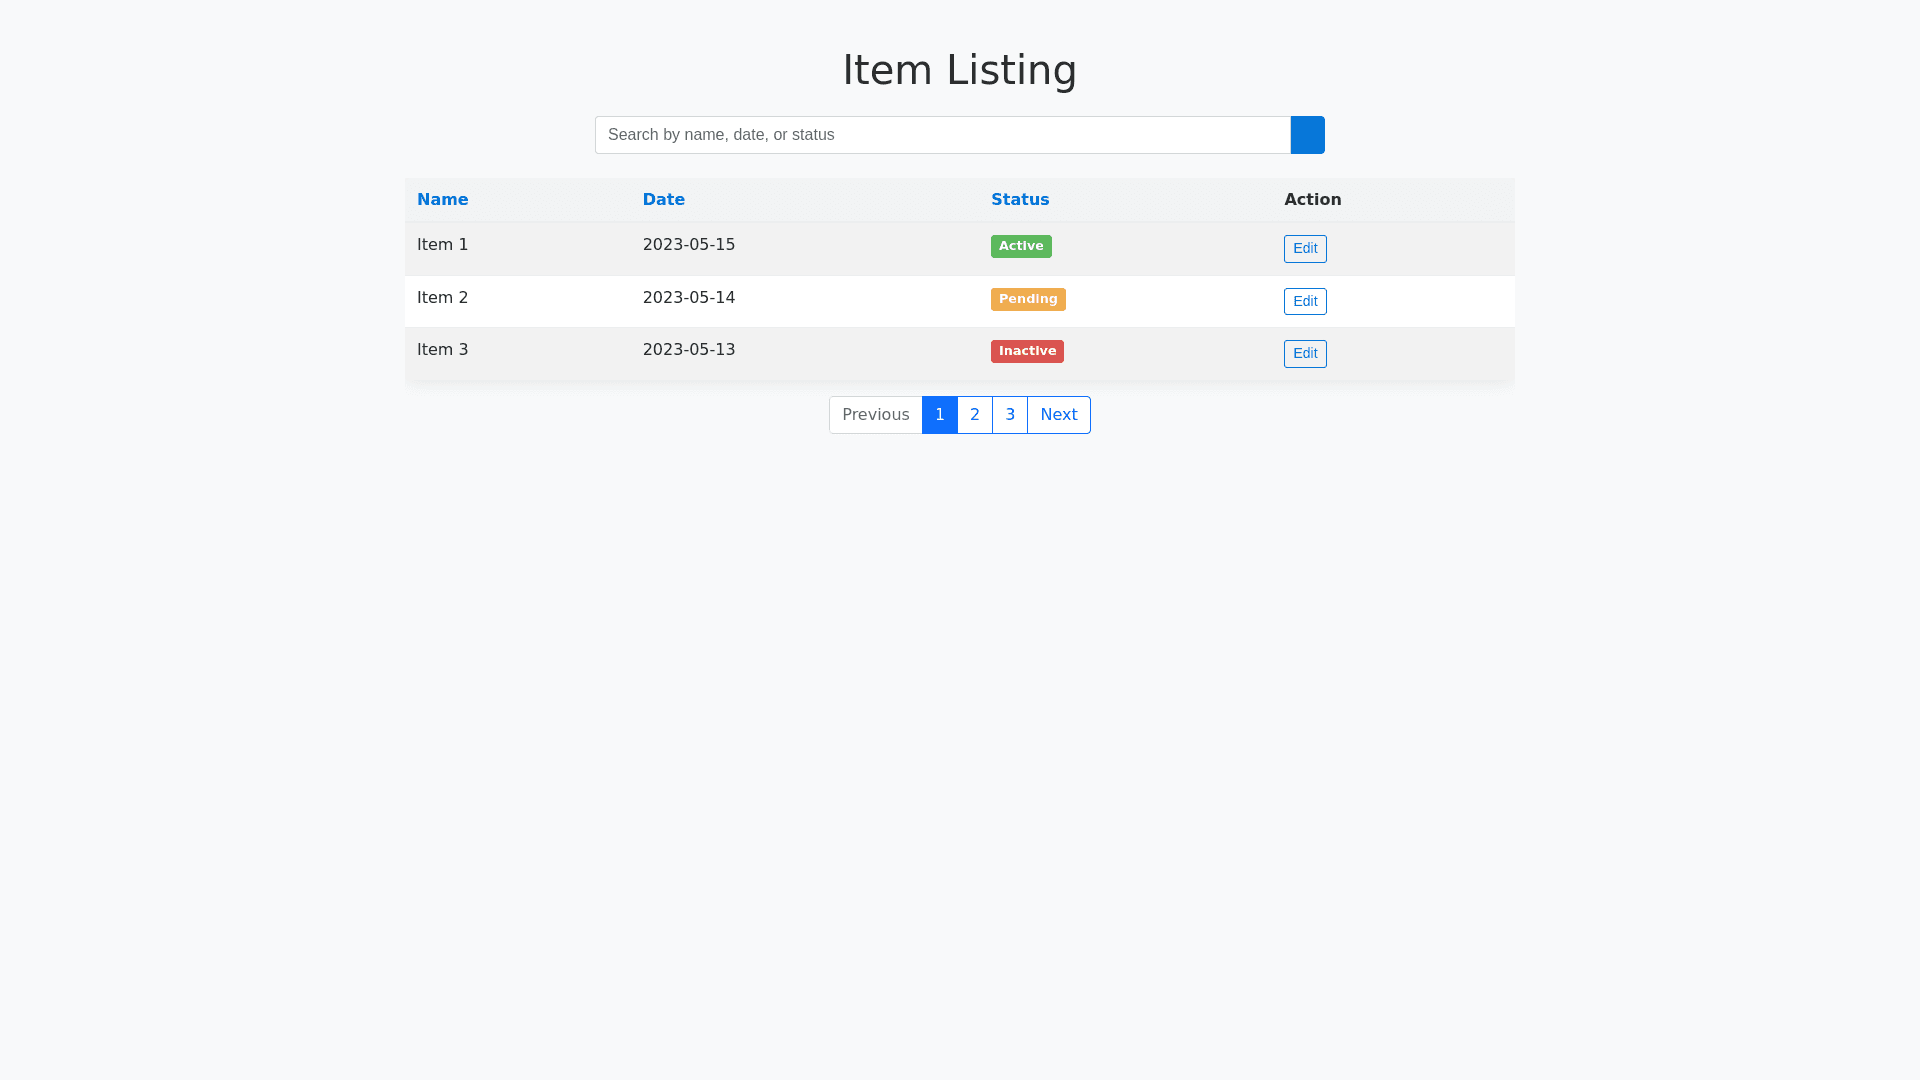Click the Item 3 name cell
The image size is (1920, 1080).
pos(442,350)
